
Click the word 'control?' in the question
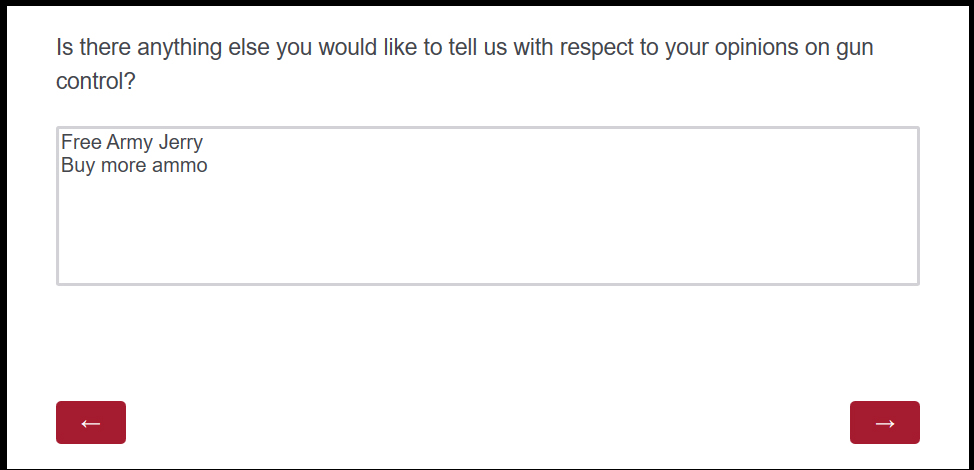click(96, 81)
